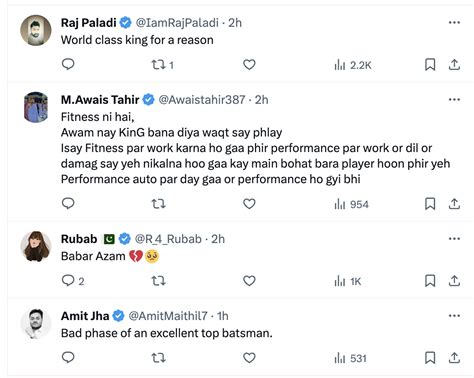Share Rubab's Babar Azam tweet
The height and width of the screenshot is (378, 474).
pos(454,281)
